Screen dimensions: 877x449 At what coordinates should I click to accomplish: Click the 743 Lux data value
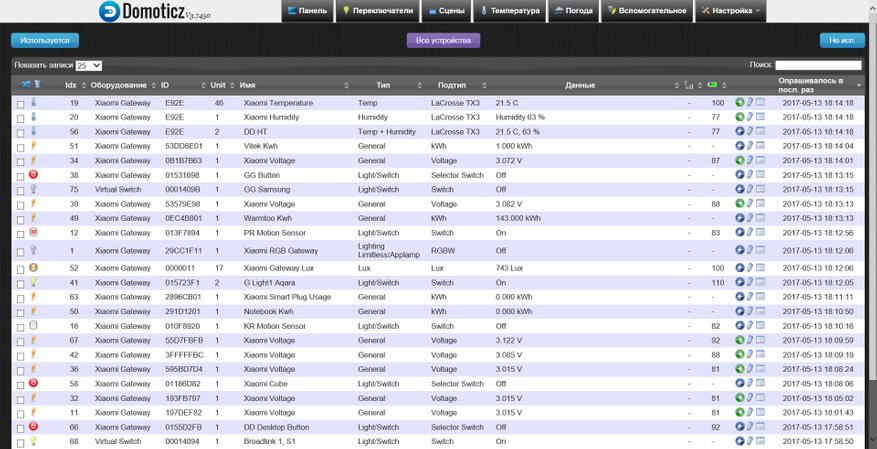(x=509, y=268)
